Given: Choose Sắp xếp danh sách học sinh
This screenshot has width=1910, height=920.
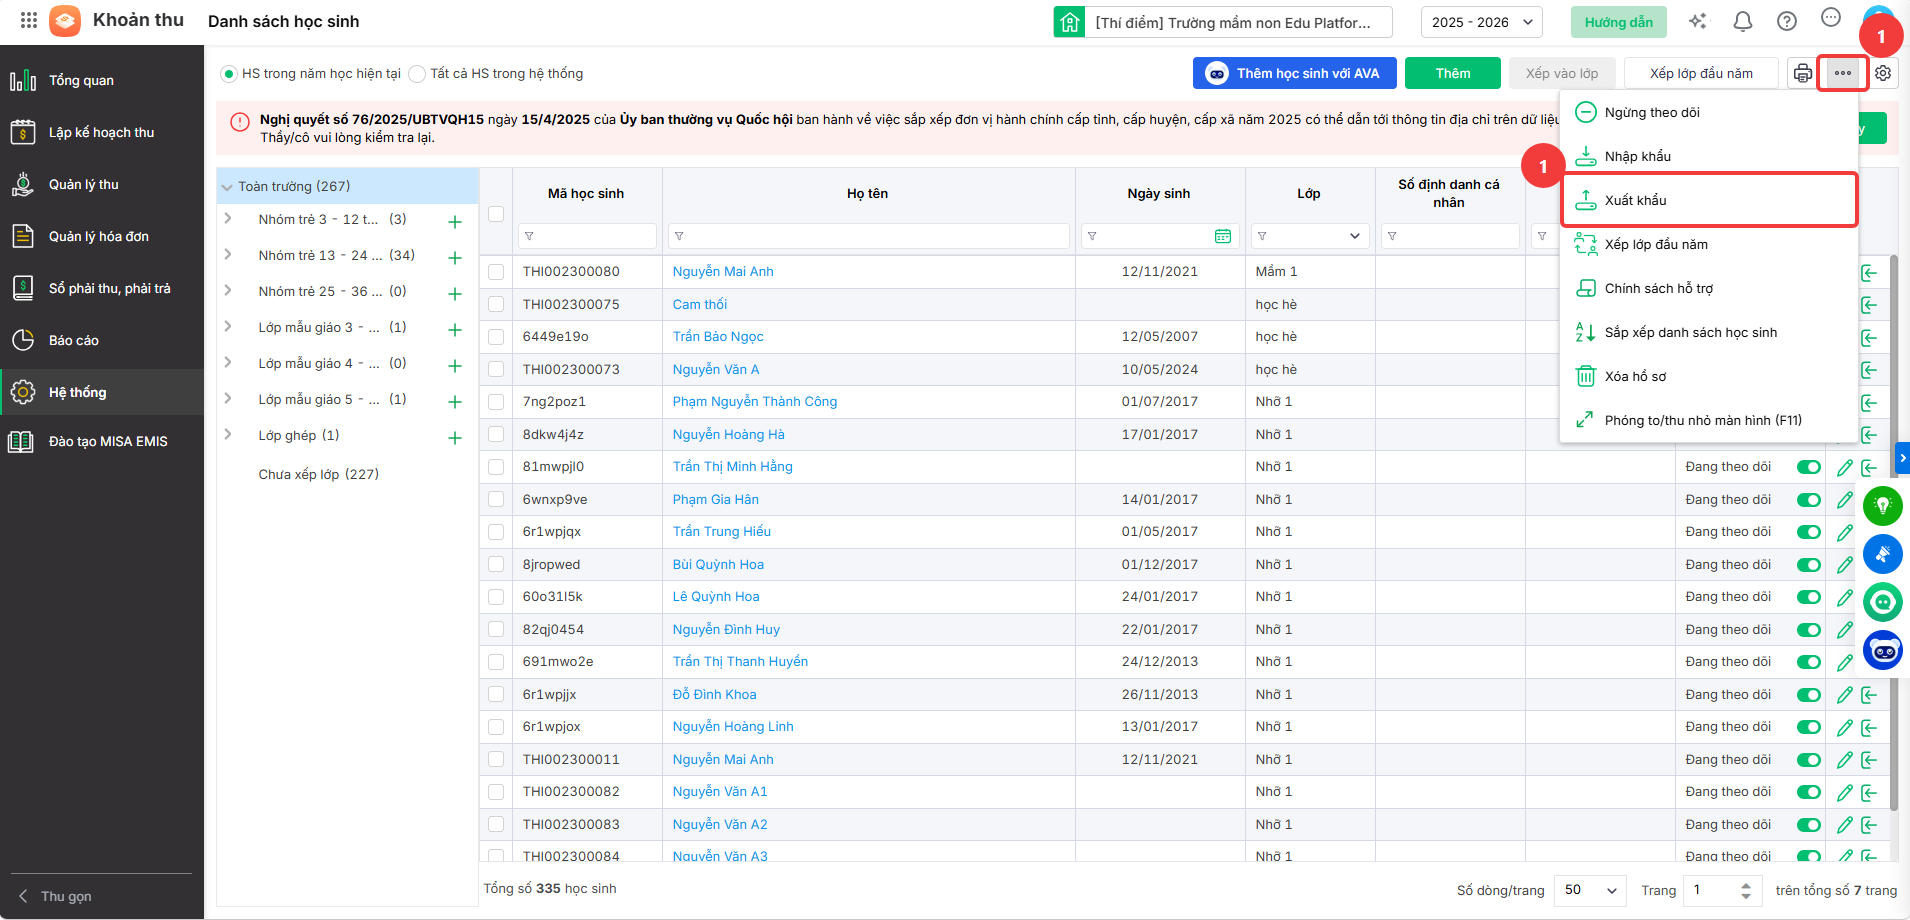Looking at the screenshot, I should pyautogui.click(x=1708, y=332).
